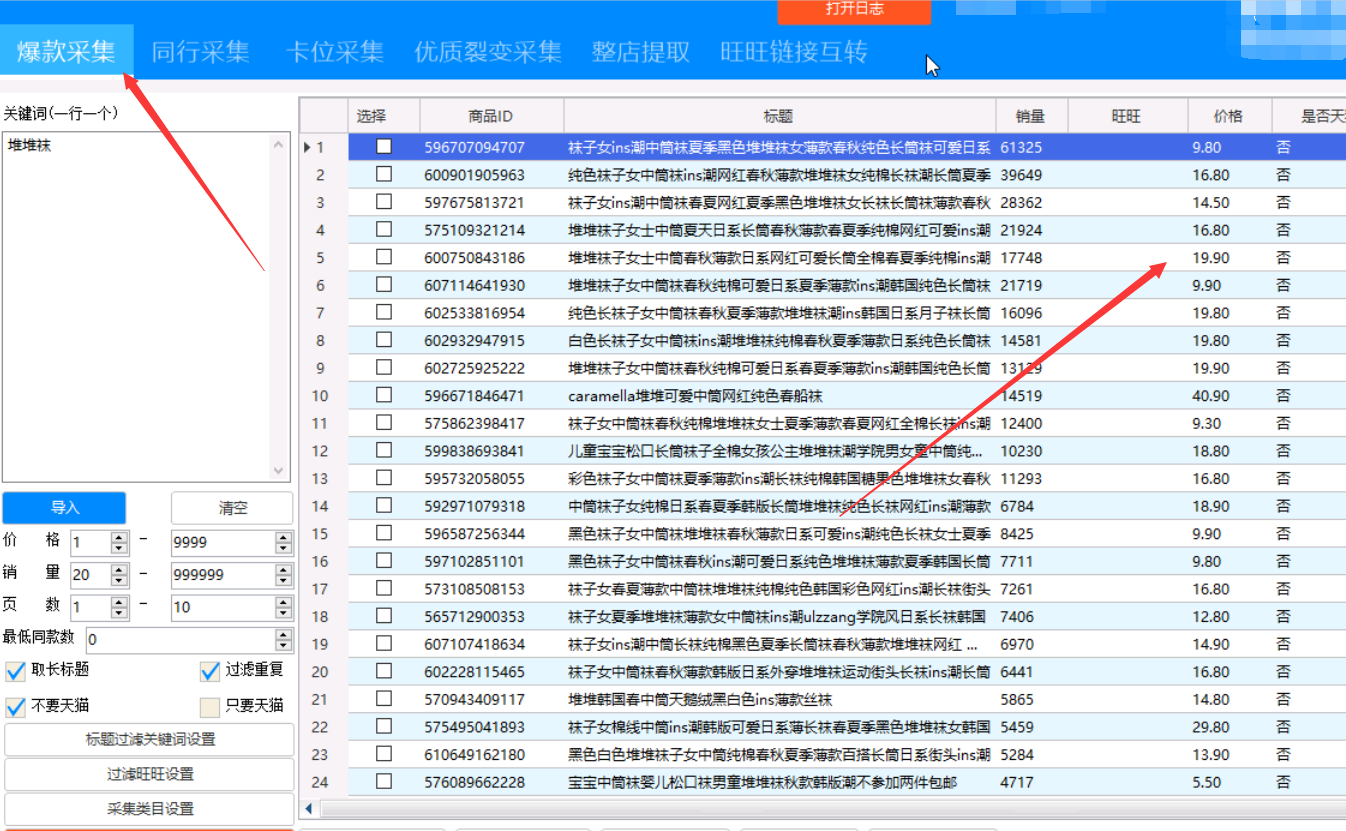This screenshot has height=831, width=1346.
Task: Click the 清空 button to clear keywords
Action: click(231, 508)
